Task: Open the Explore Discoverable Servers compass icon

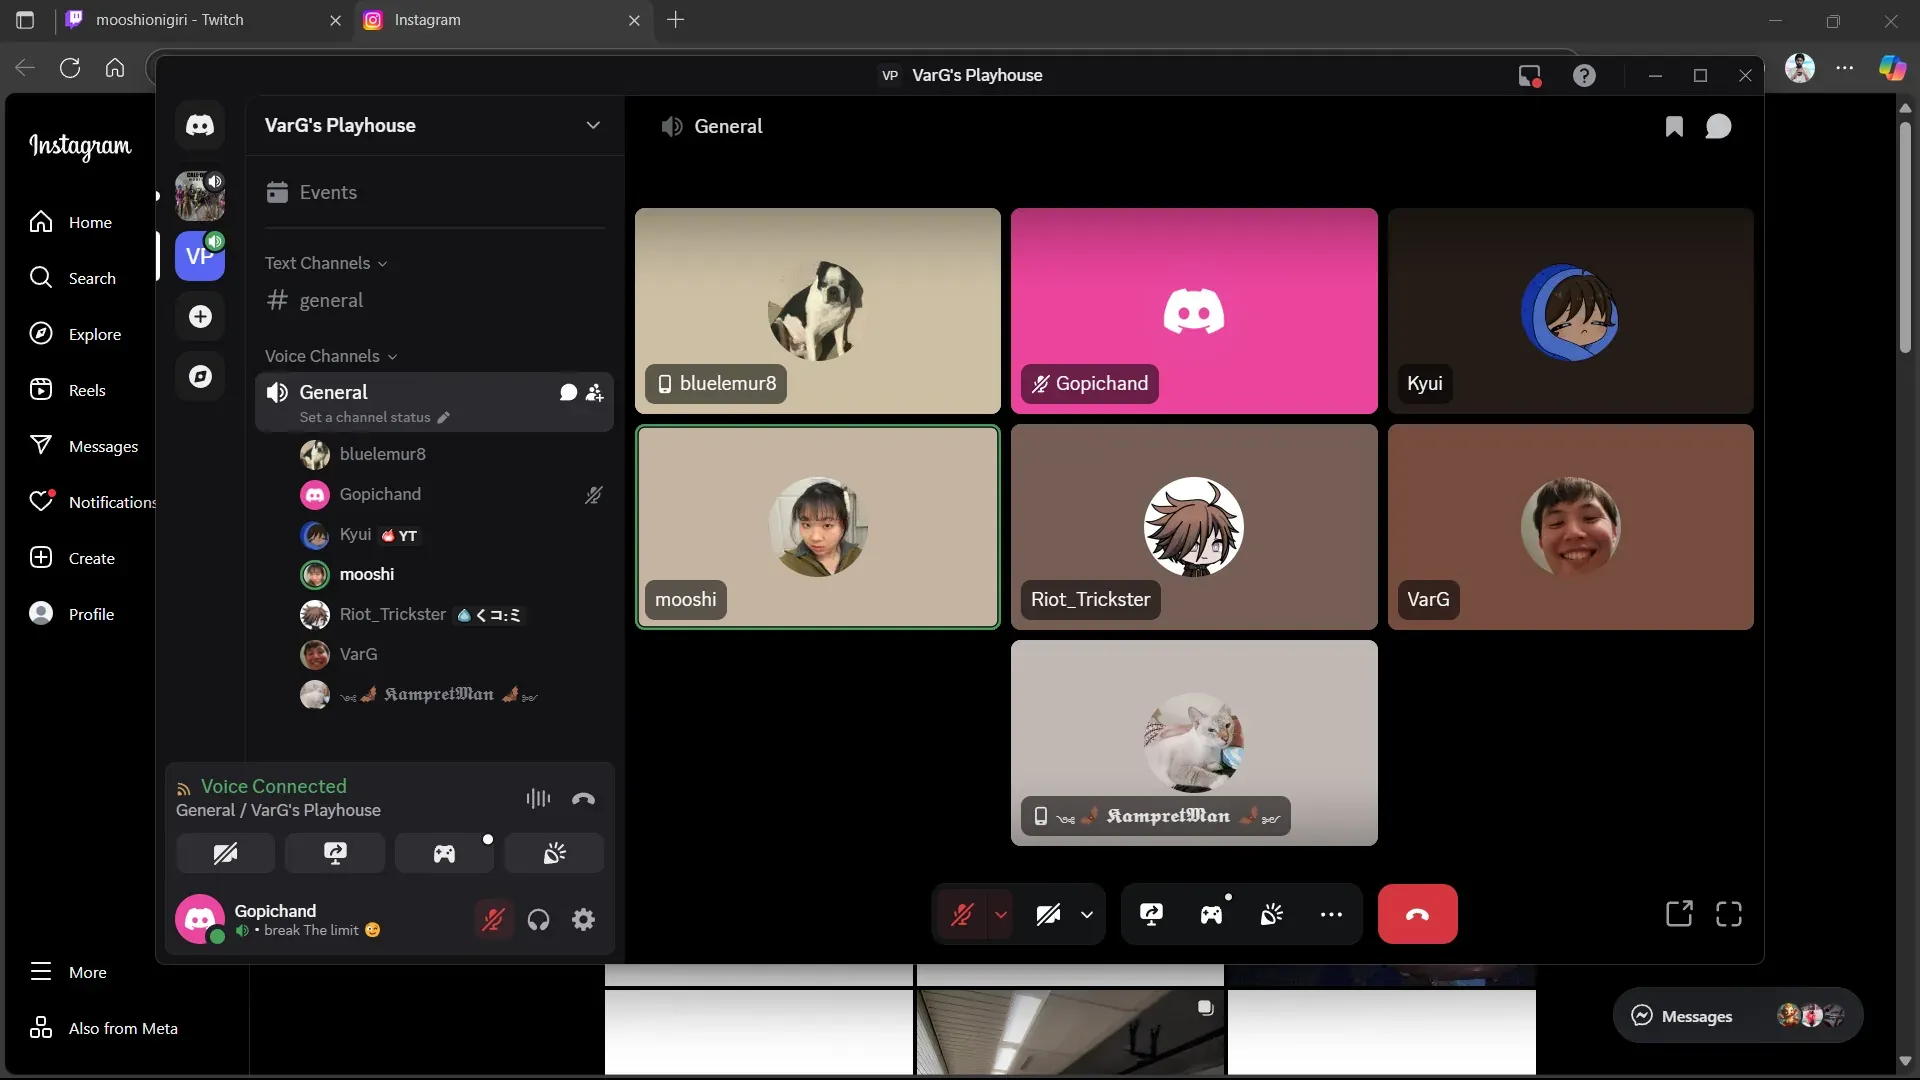Action: pyautogui.click(x=200, y=377)
